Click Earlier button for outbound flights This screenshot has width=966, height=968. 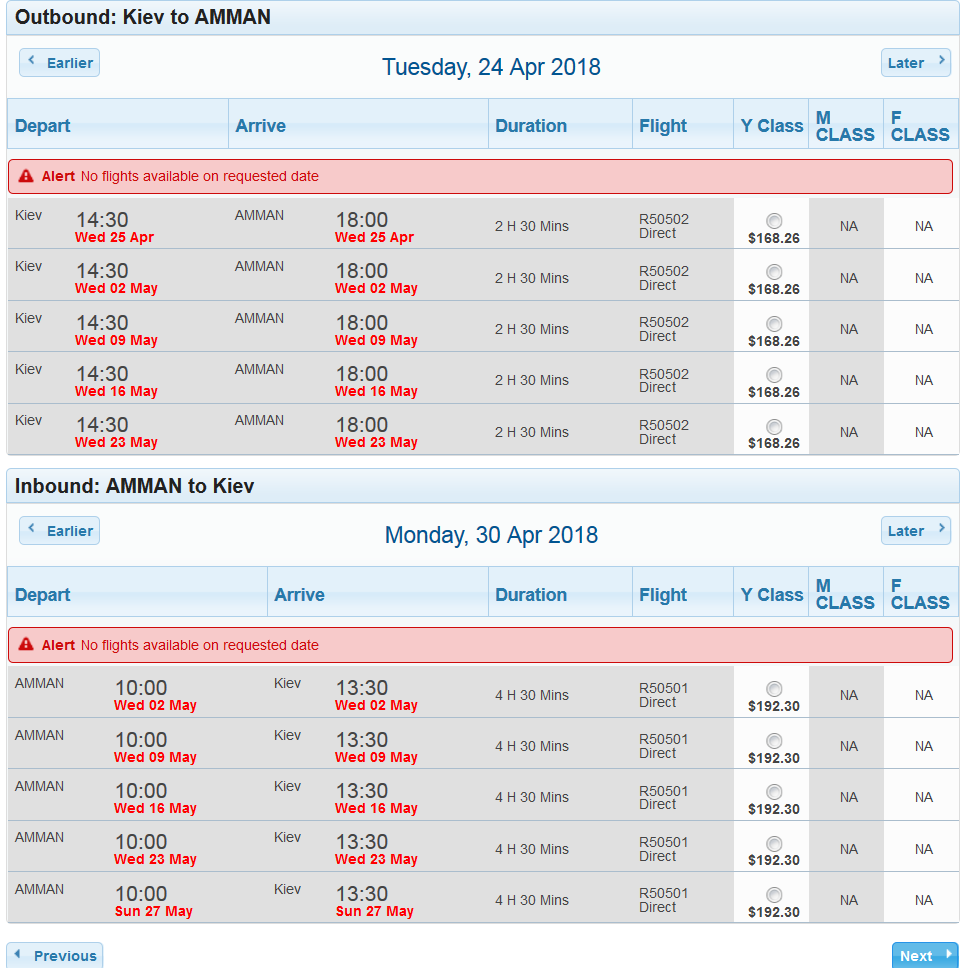[60, 63]
